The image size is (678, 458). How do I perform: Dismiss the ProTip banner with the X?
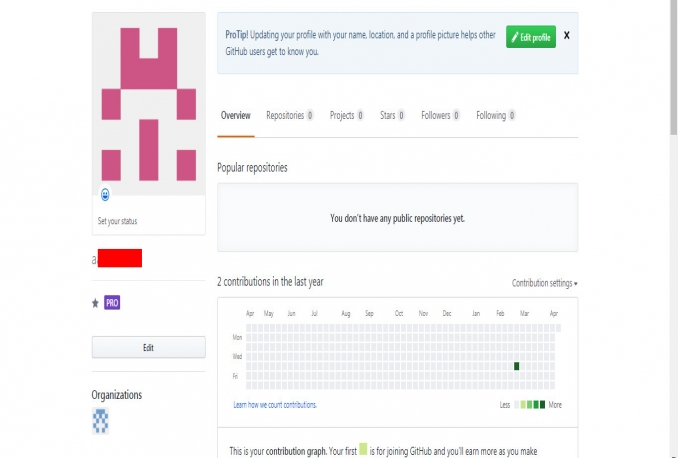(x=567, y=35)
